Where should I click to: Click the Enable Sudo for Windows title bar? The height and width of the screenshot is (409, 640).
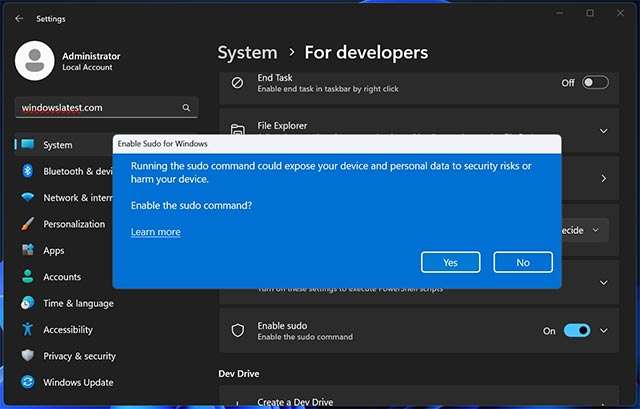tap(337, 144)
